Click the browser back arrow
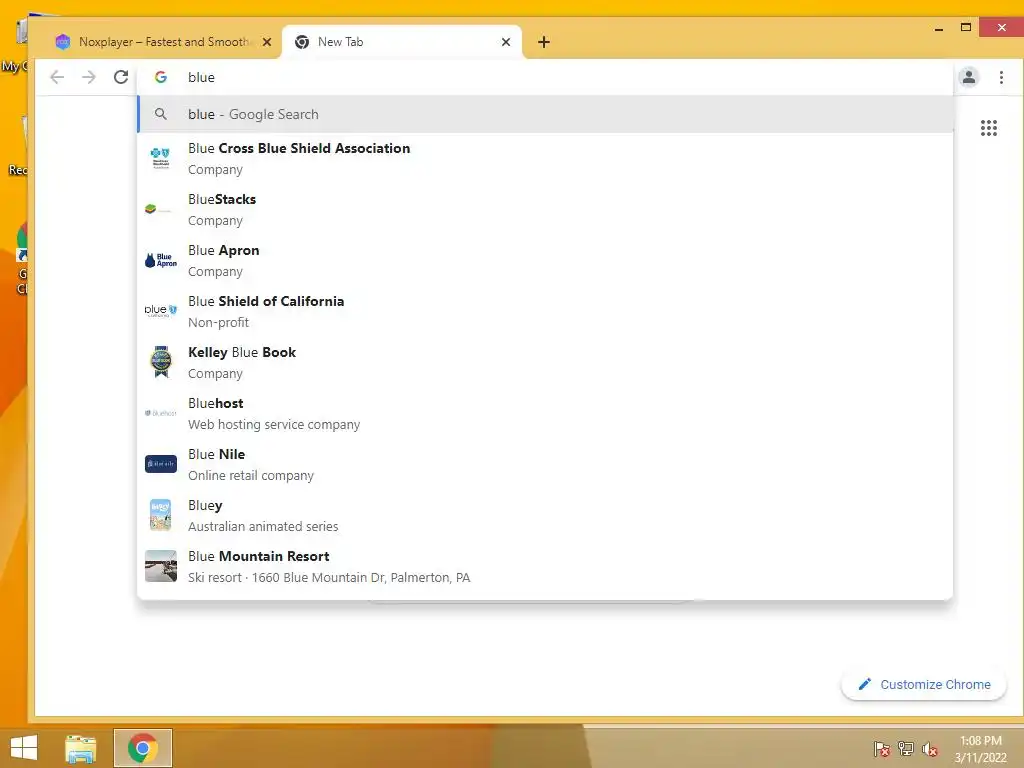Image resolution: width=1024 pixels, height=768 pixels. point(57,77)
